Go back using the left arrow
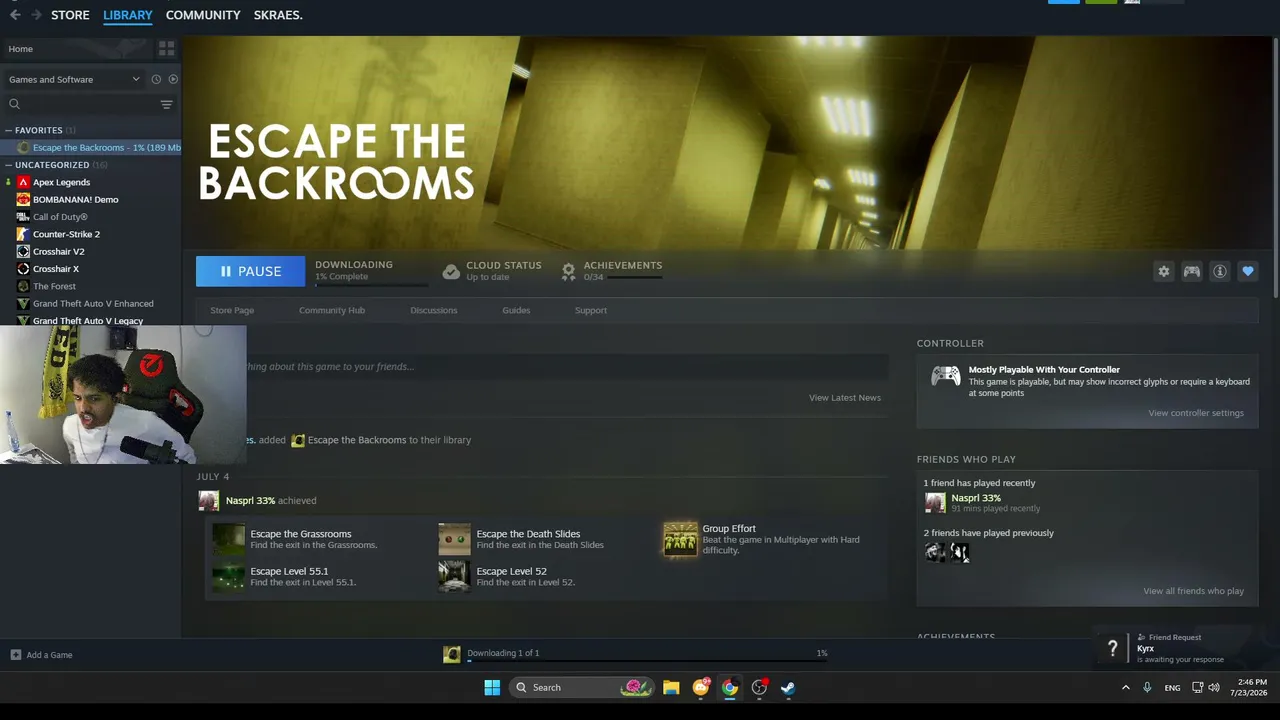This screenshot has height=720, width=1280. [15, 15]
